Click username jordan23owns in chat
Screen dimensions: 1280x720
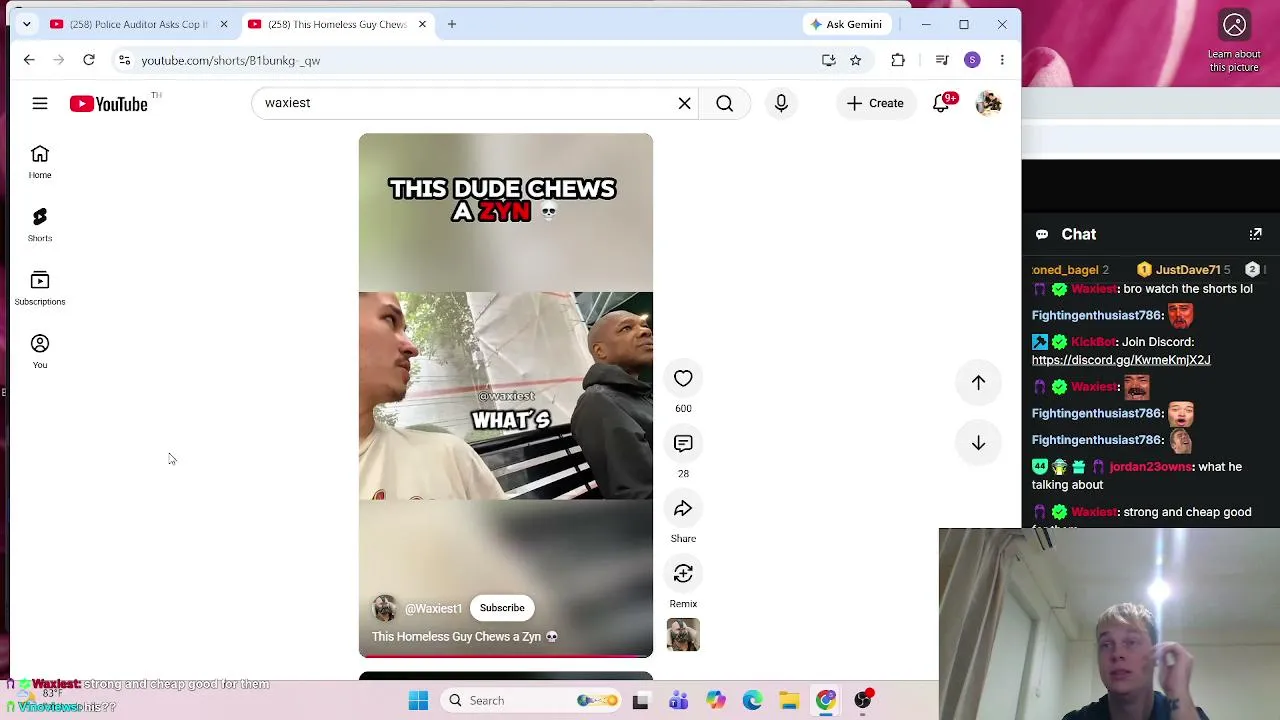(x=1150, y=467)
